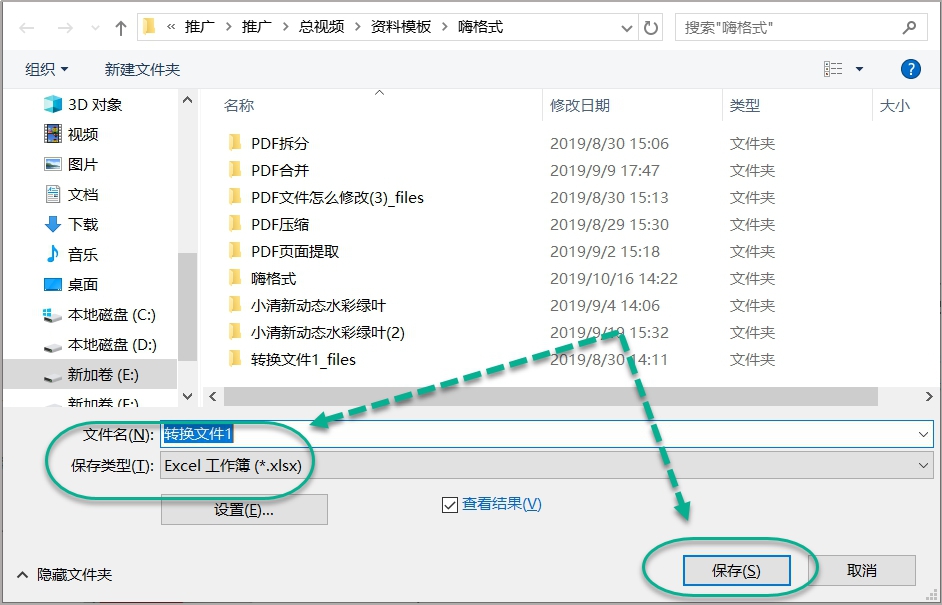Go up one folder level
Viewport: 942px width, 605px height.
tap(121, 28)
